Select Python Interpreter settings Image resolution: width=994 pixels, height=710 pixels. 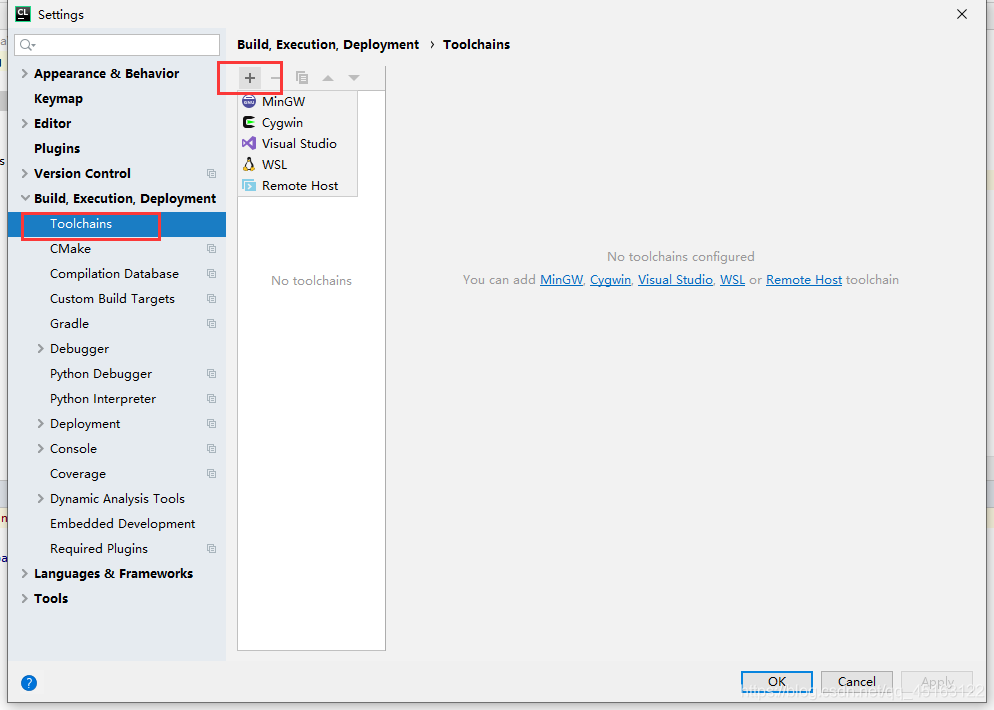click(x=103, y=399)
